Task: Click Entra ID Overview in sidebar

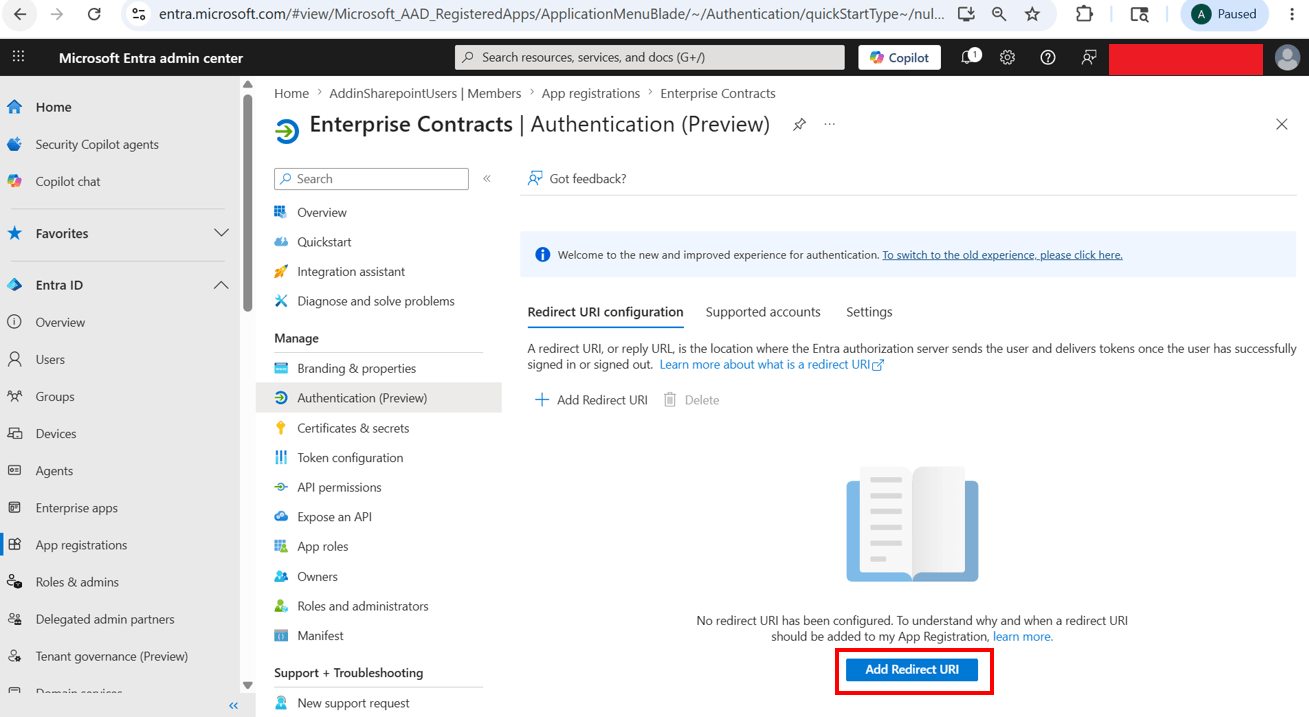Action: click(x=60, y=322)
